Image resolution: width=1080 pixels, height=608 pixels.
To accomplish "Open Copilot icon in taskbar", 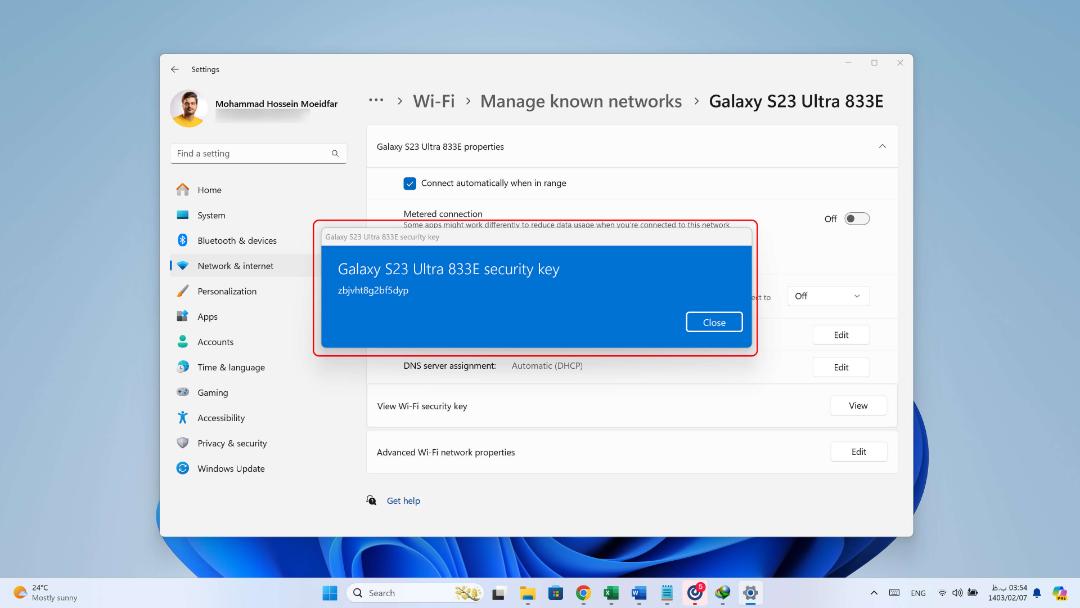I will (x=1059, y=593).
